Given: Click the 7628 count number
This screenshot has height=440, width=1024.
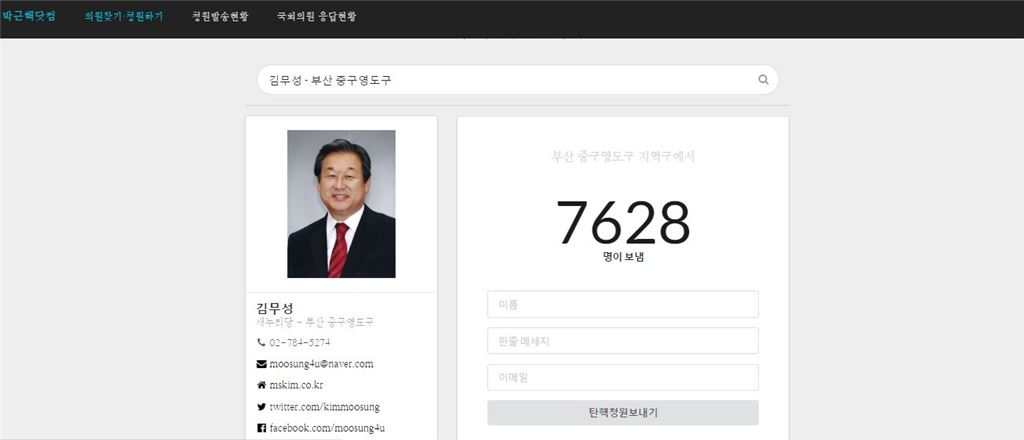Looking at the screenshot, I should point(623,222).
